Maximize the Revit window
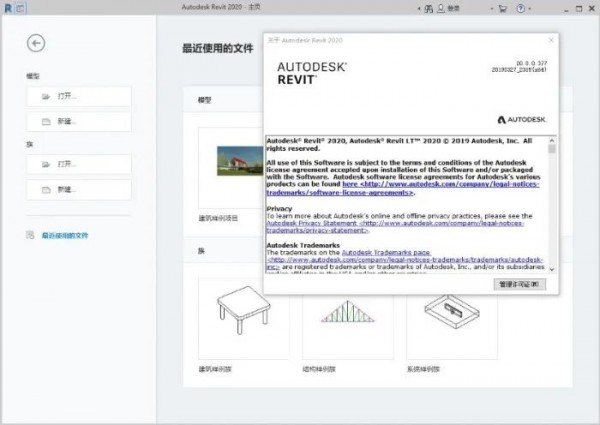 coord(579,8)
